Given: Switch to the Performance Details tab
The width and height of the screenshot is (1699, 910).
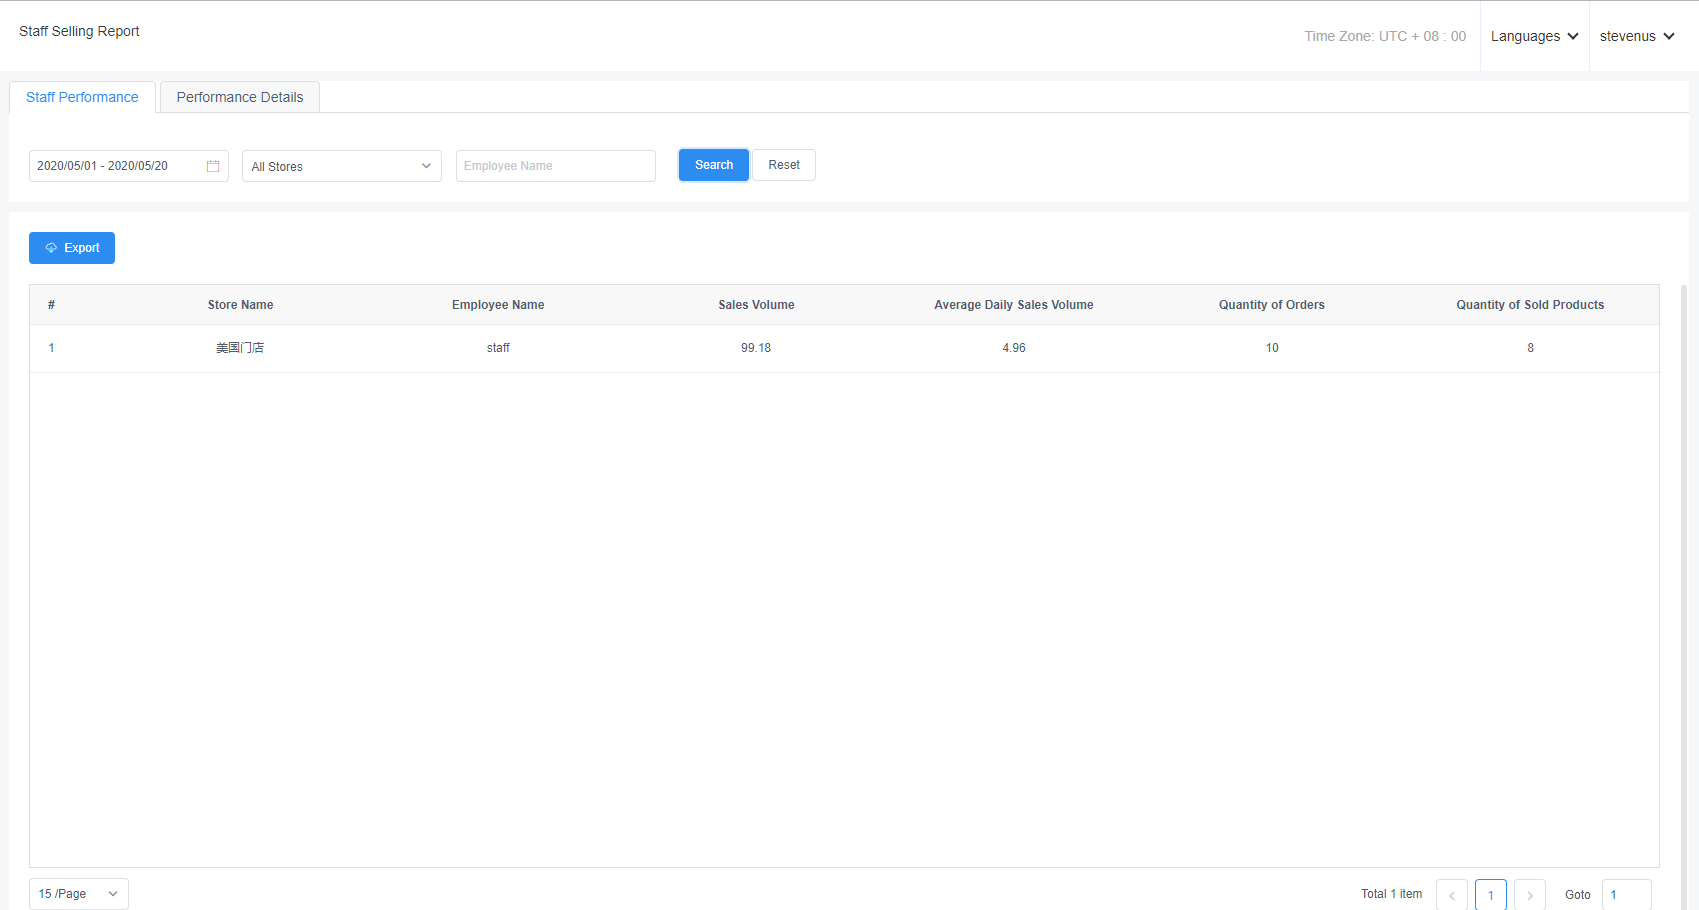Looking at the screenshot, I should click(240, 97).
